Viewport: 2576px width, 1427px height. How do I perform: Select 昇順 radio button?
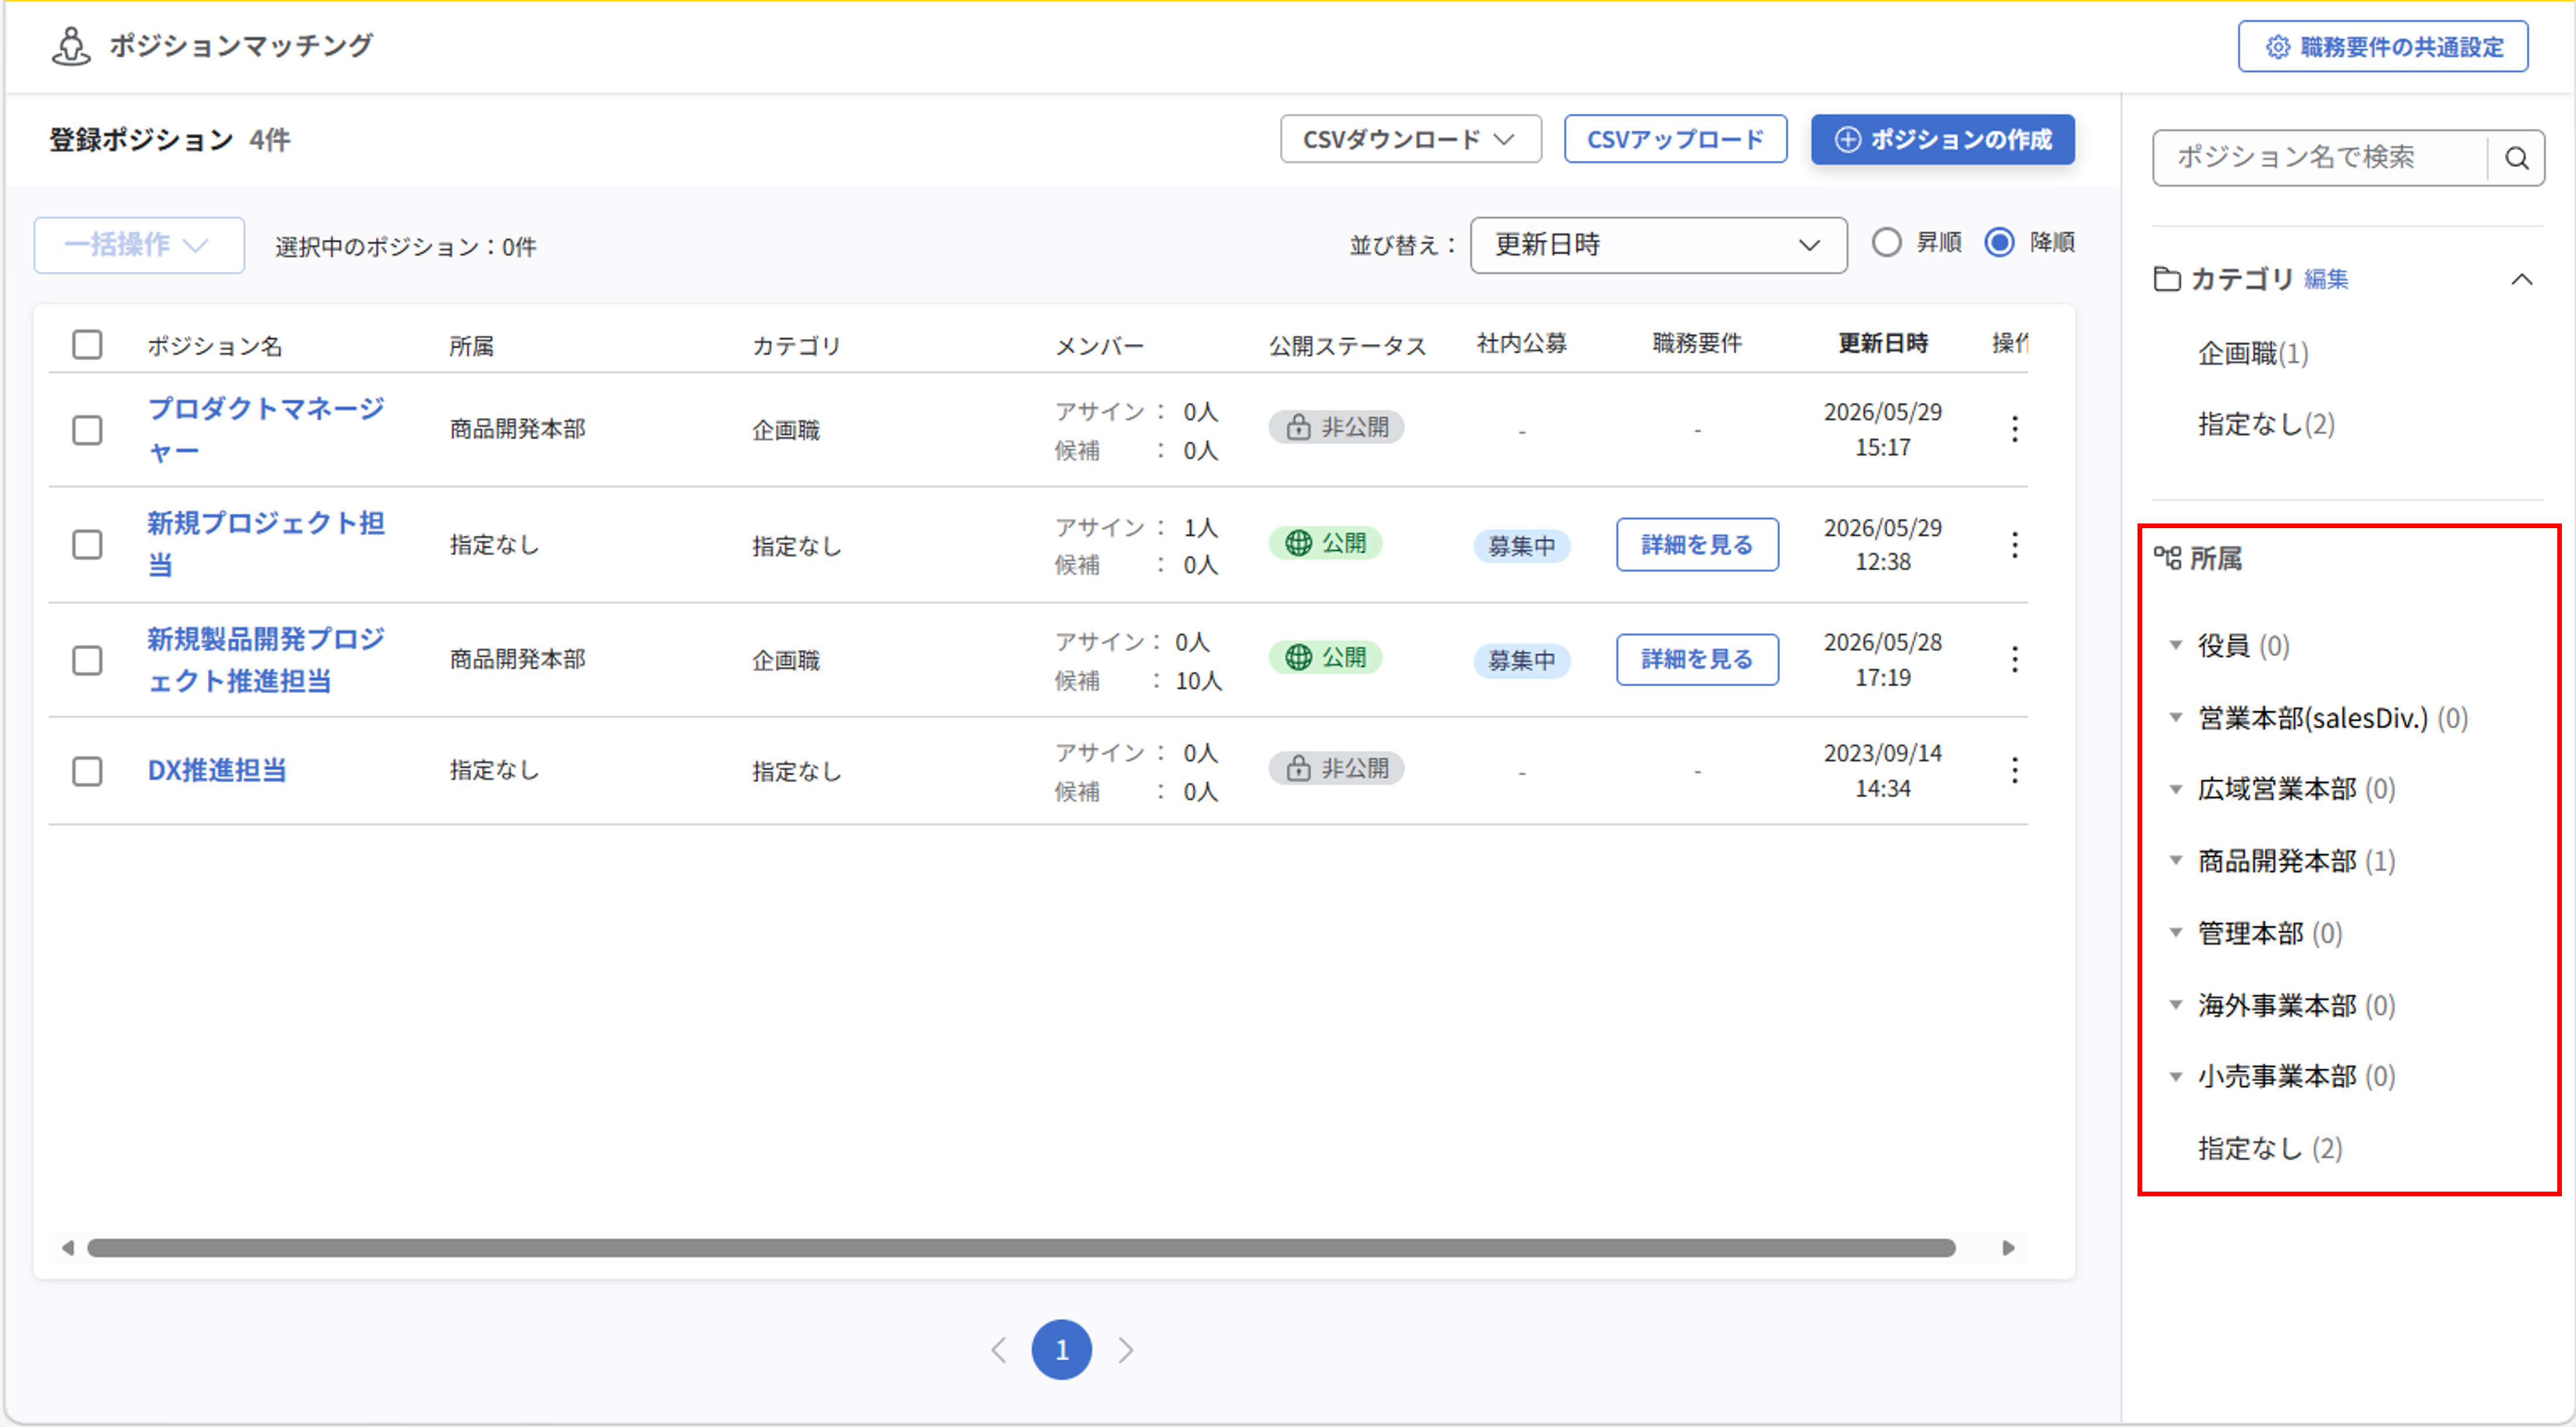click(1886, 243)
